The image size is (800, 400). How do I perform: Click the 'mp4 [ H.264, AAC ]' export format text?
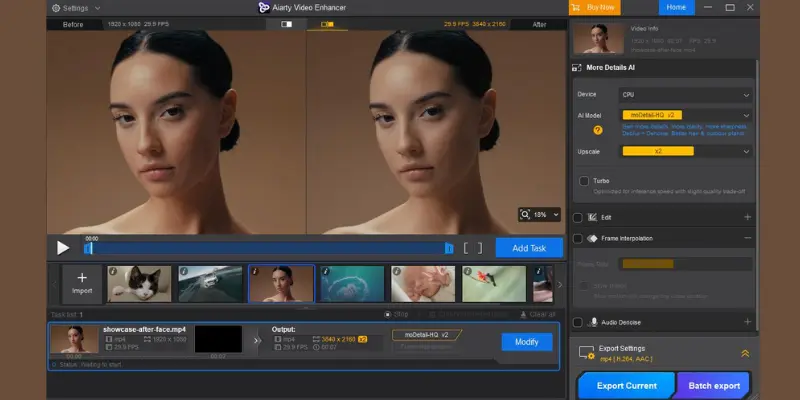click(626, 359)
